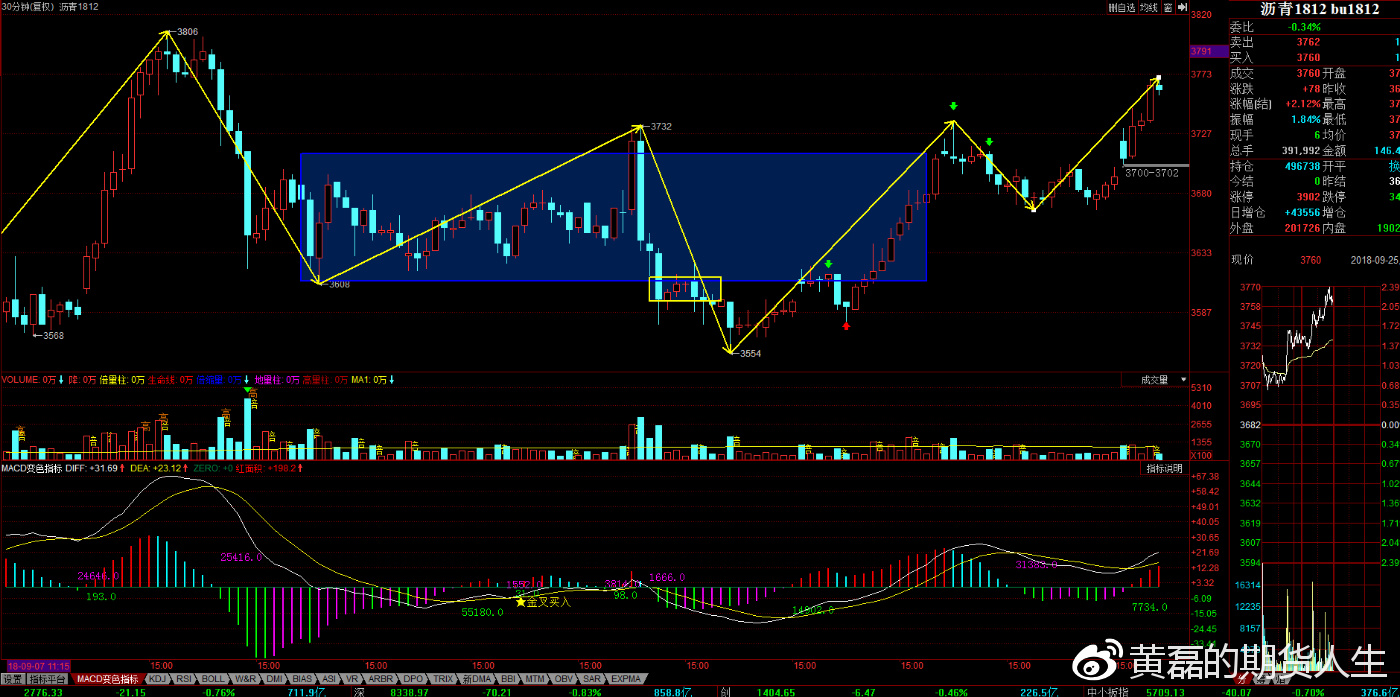Switch to the BIAS indicator tab
1400x697 pixels.
(303, 678)
